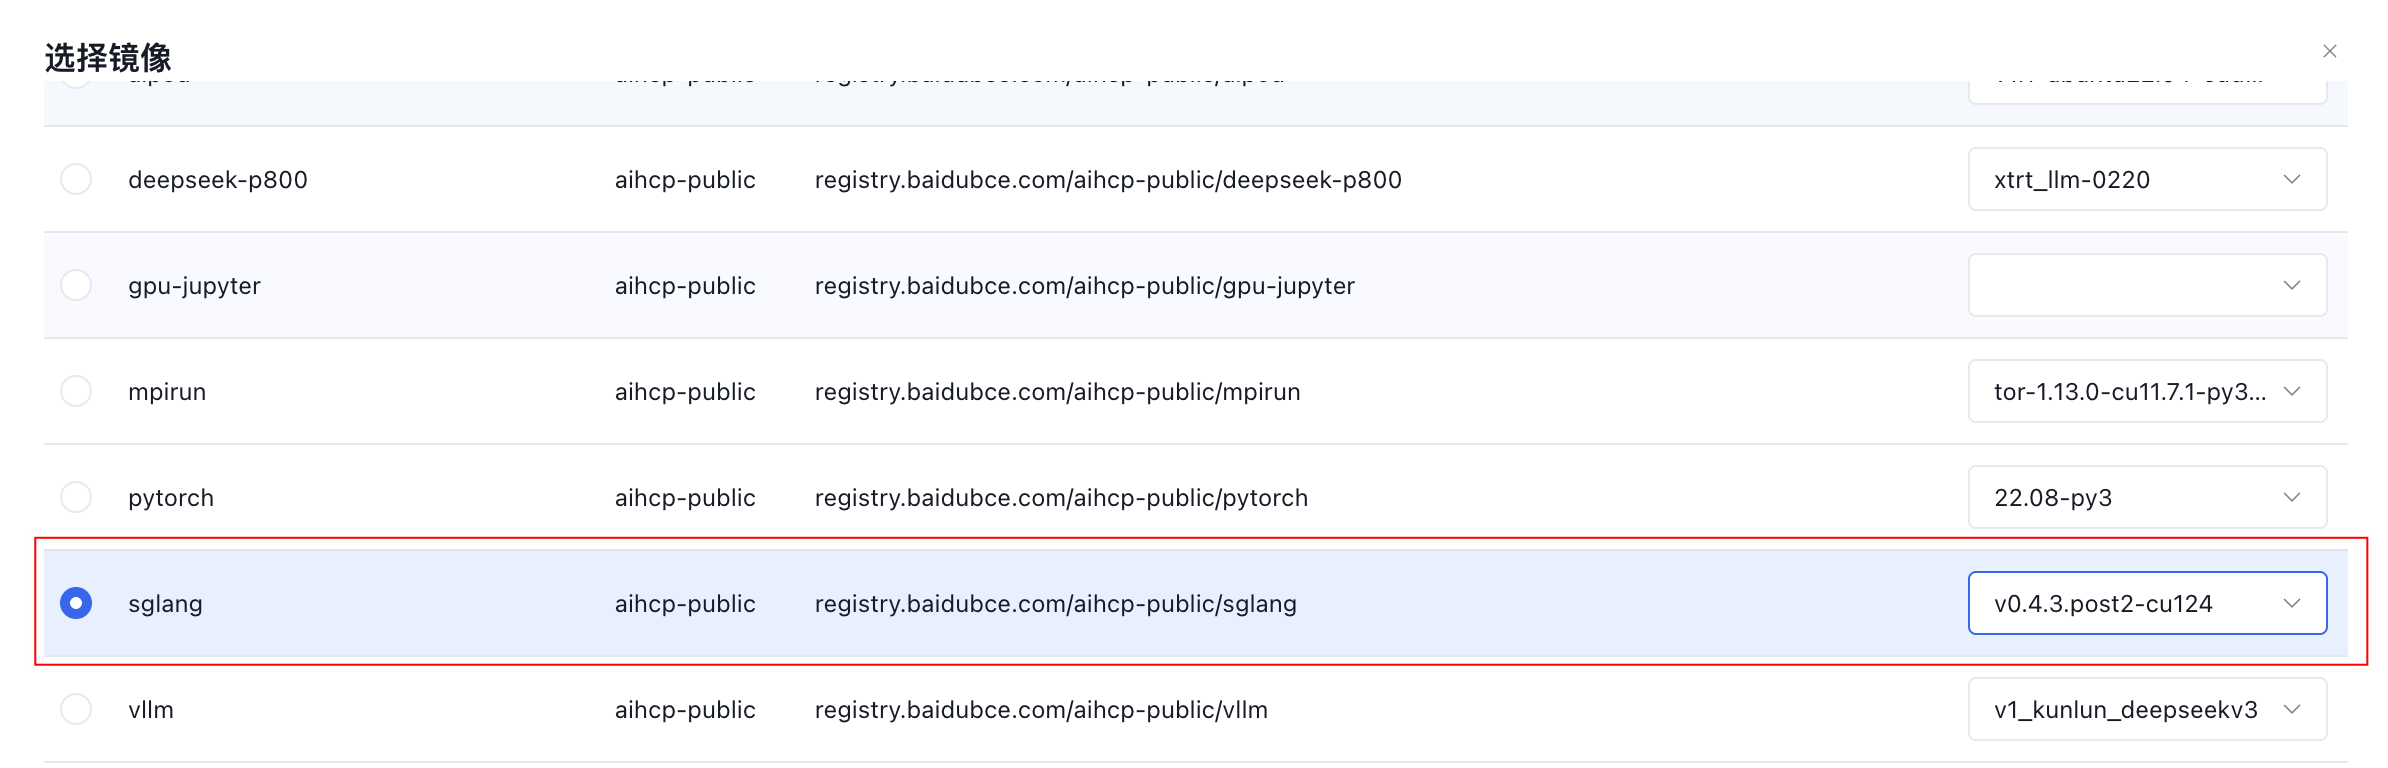Click aihcp-public in the pytorch row
The height and width of the screenshot is (768, 2388).
point(685,498)
